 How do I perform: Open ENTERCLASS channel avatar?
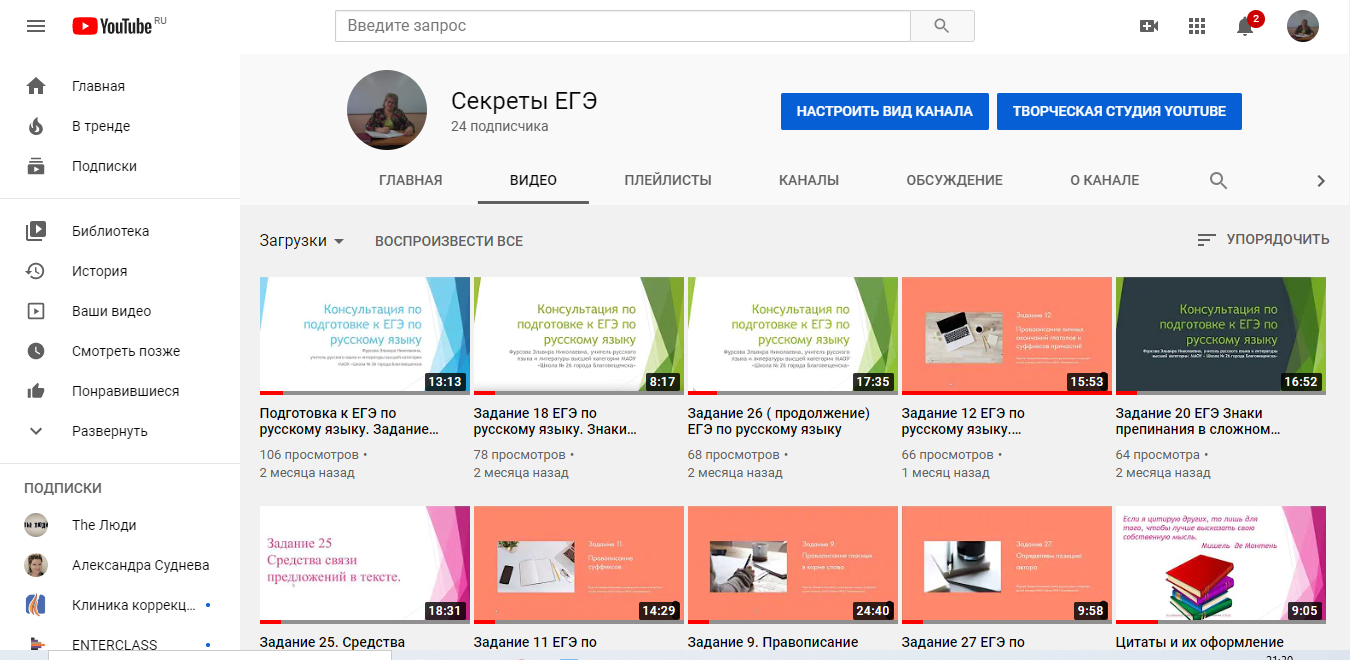[x=36, y=645]
